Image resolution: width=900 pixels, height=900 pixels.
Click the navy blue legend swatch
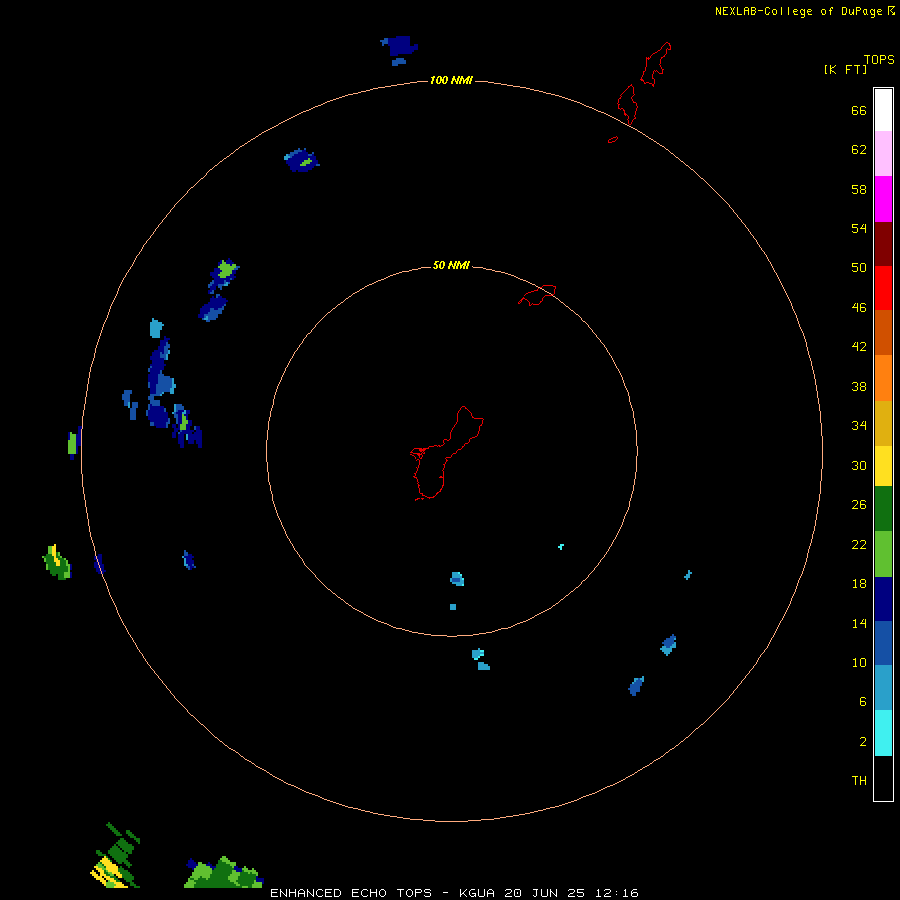(883, 599)
